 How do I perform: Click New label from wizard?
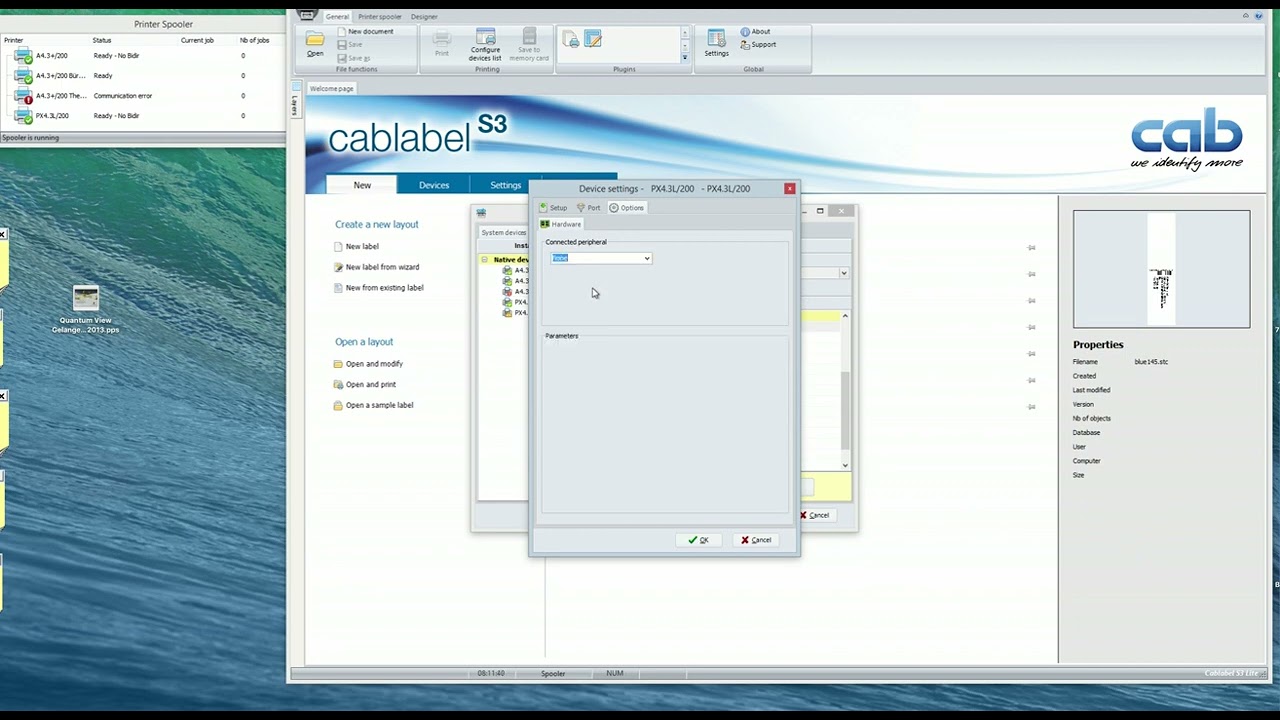click(377, 267)
